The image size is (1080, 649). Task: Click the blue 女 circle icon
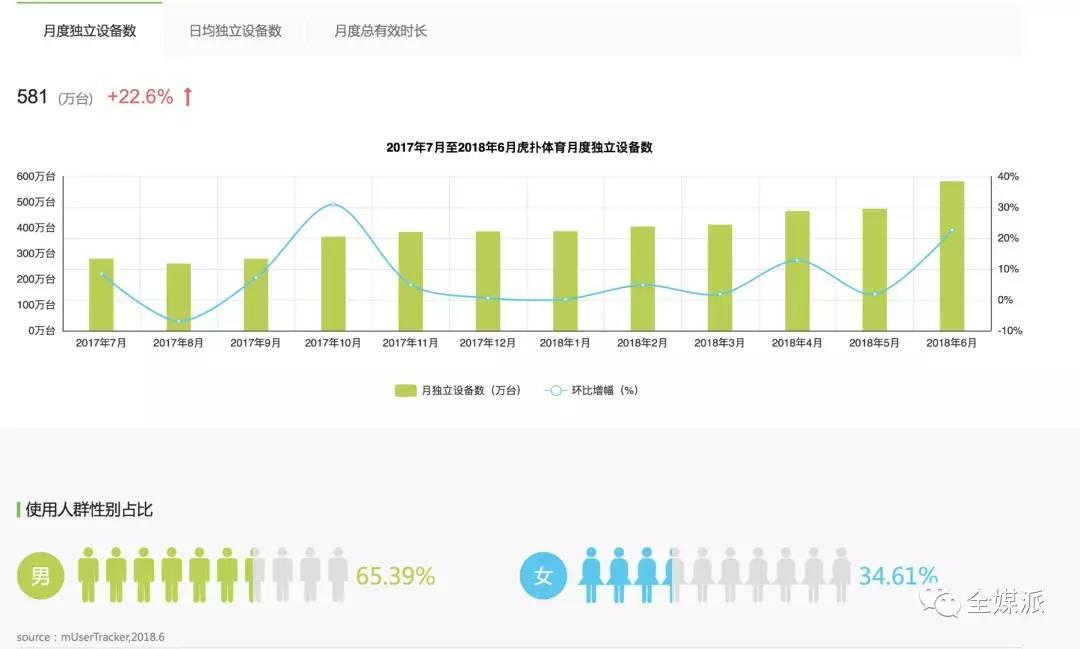click(543, 575)
